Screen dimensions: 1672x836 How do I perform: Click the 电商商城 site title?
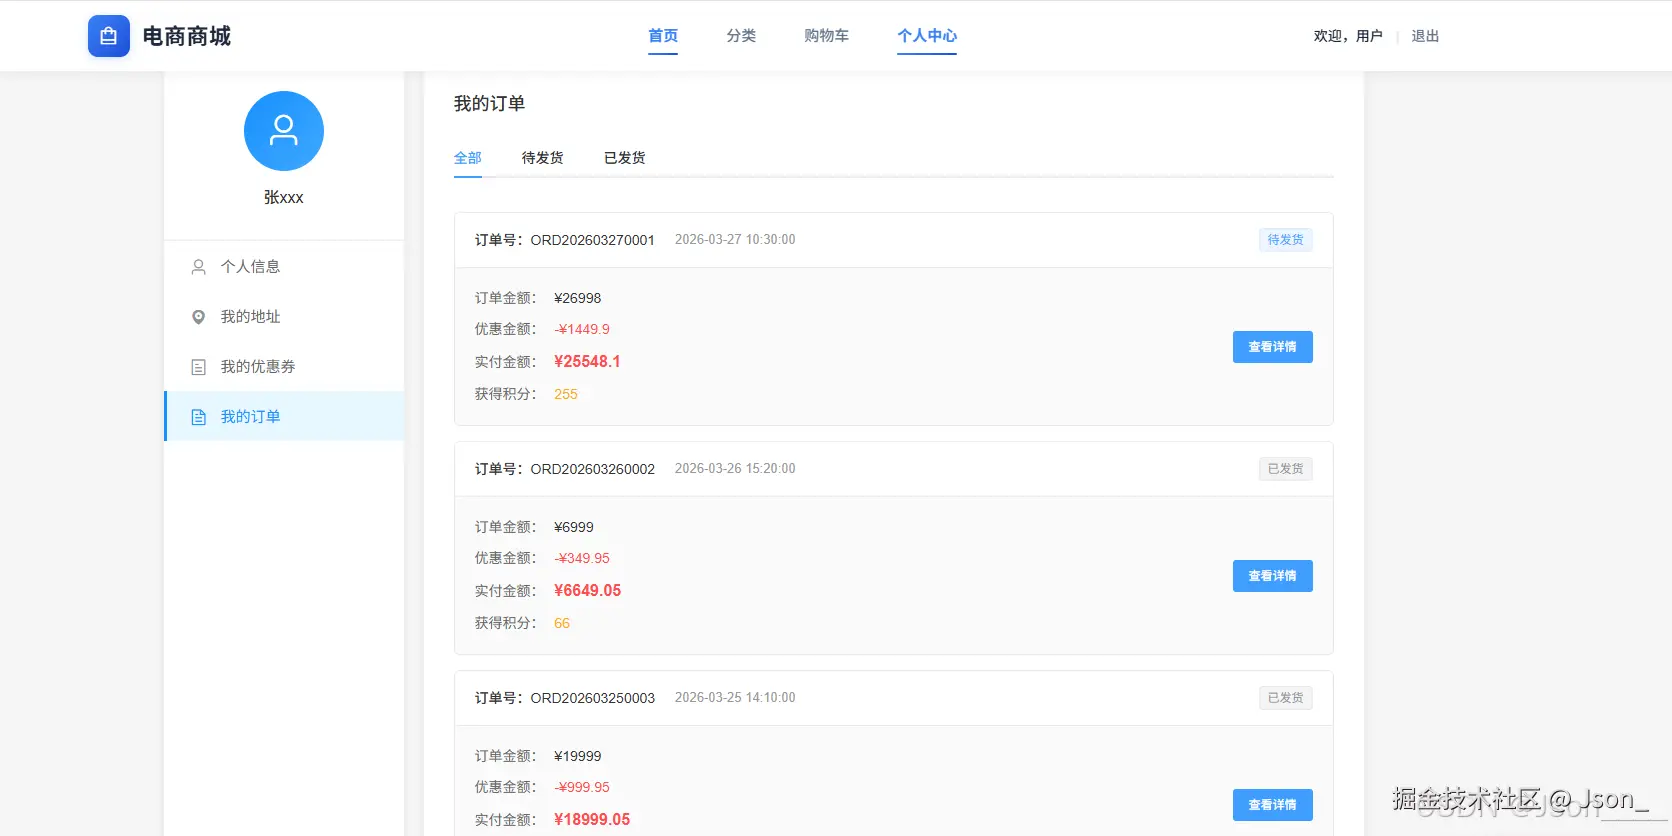tap(187, 36)
